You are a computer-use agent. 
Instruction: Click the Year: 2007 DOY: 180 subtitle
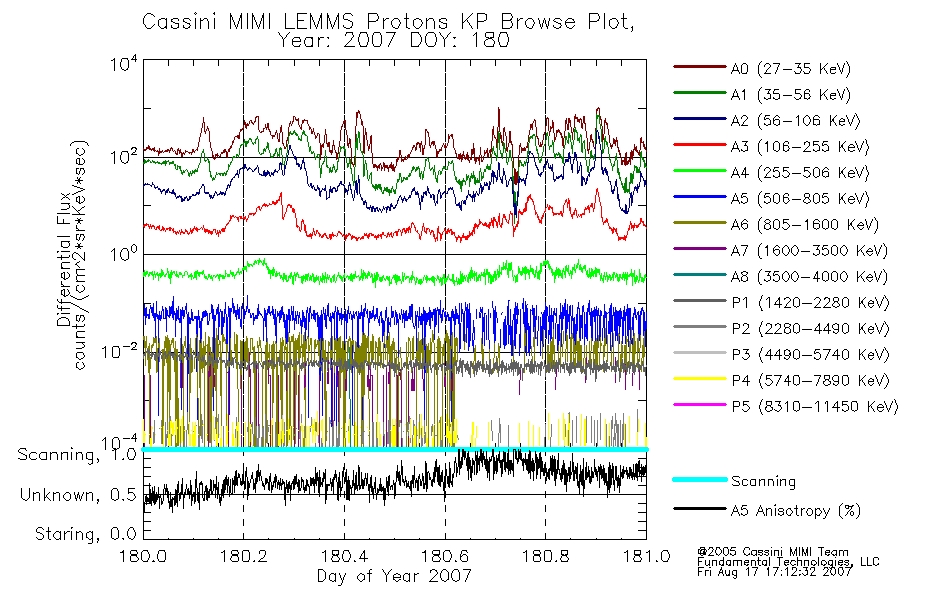click(x=393, y=41)
